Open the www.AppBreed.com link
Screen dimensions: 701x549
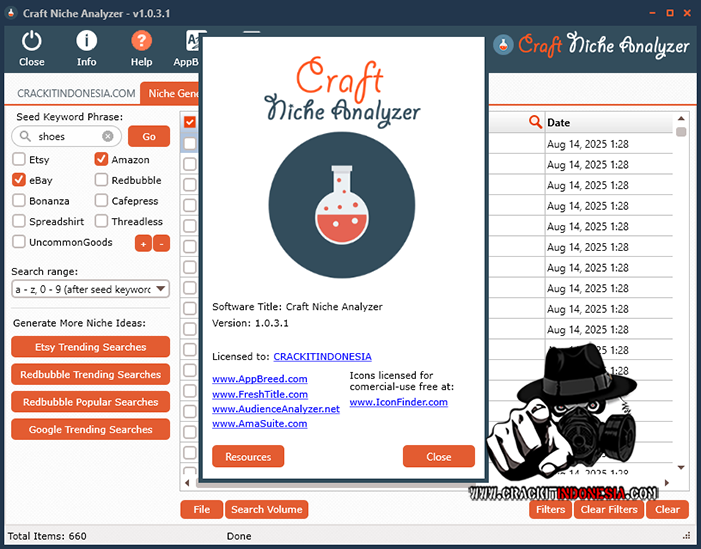coord(259,379)
